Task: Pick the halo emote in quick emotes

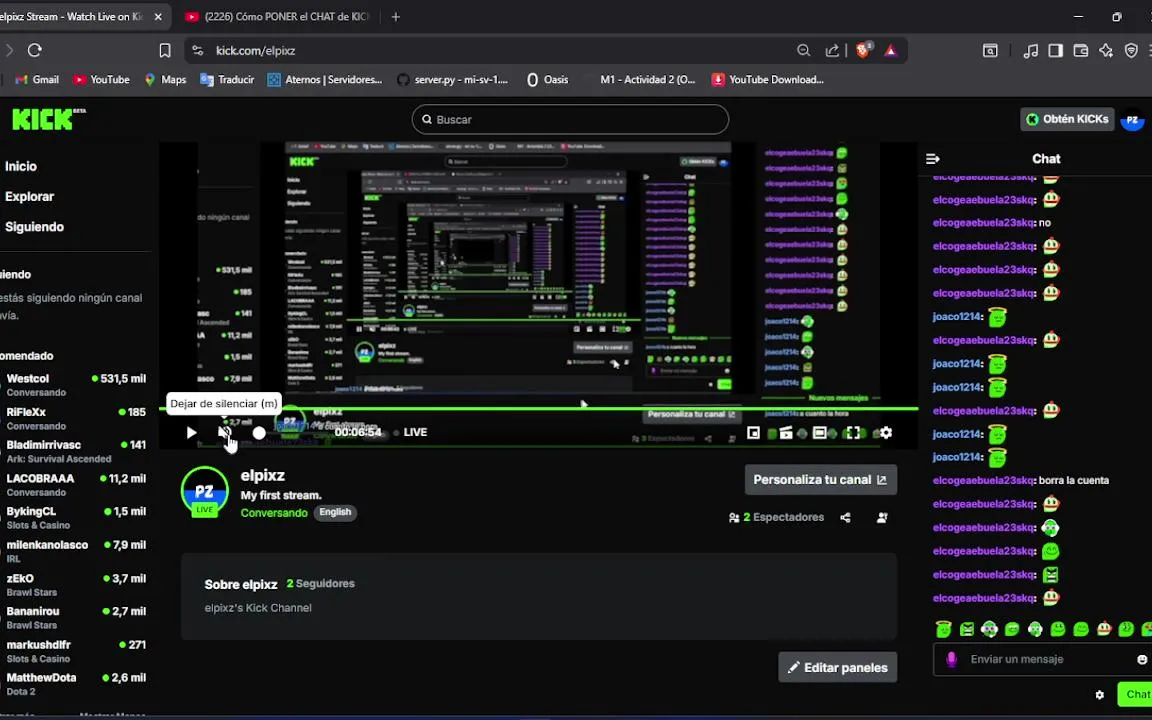Action: tap(943, 629)
